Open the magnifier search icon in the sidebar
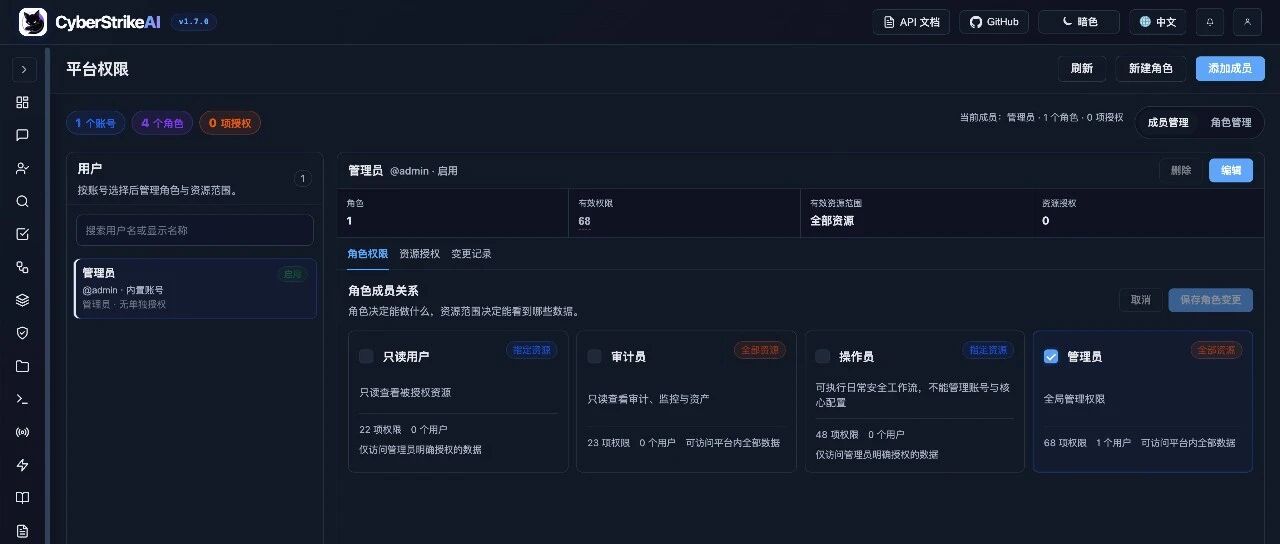The image size is (1280, 544). (23, 201)
